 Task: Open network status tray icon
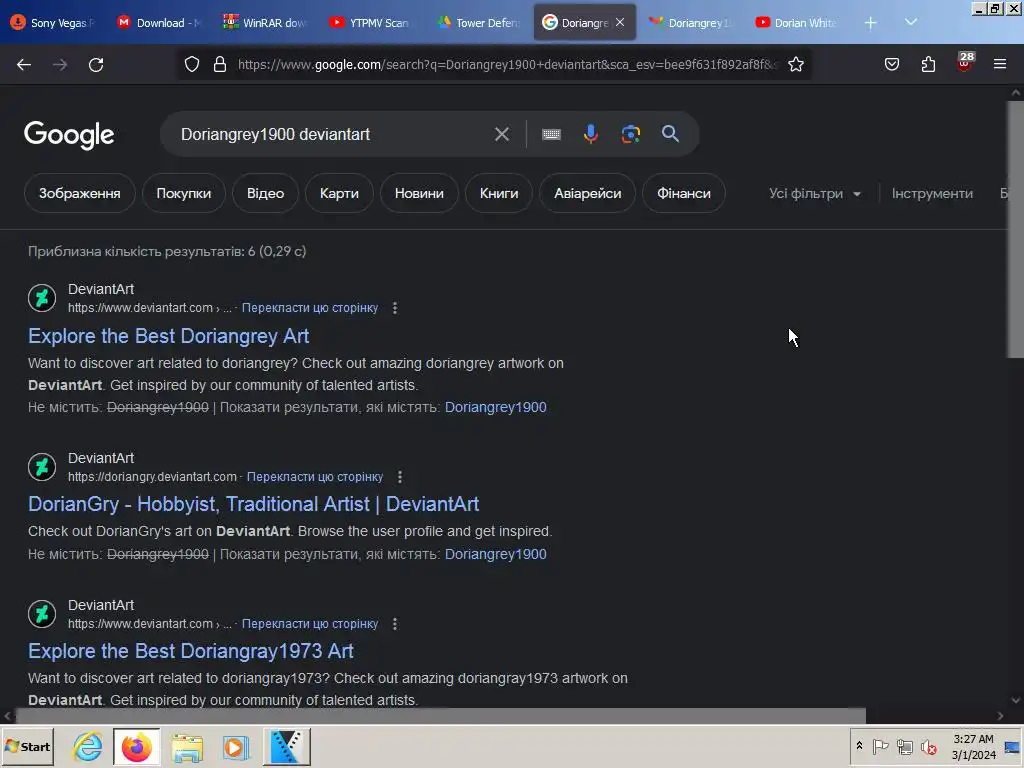coord(904,746)
